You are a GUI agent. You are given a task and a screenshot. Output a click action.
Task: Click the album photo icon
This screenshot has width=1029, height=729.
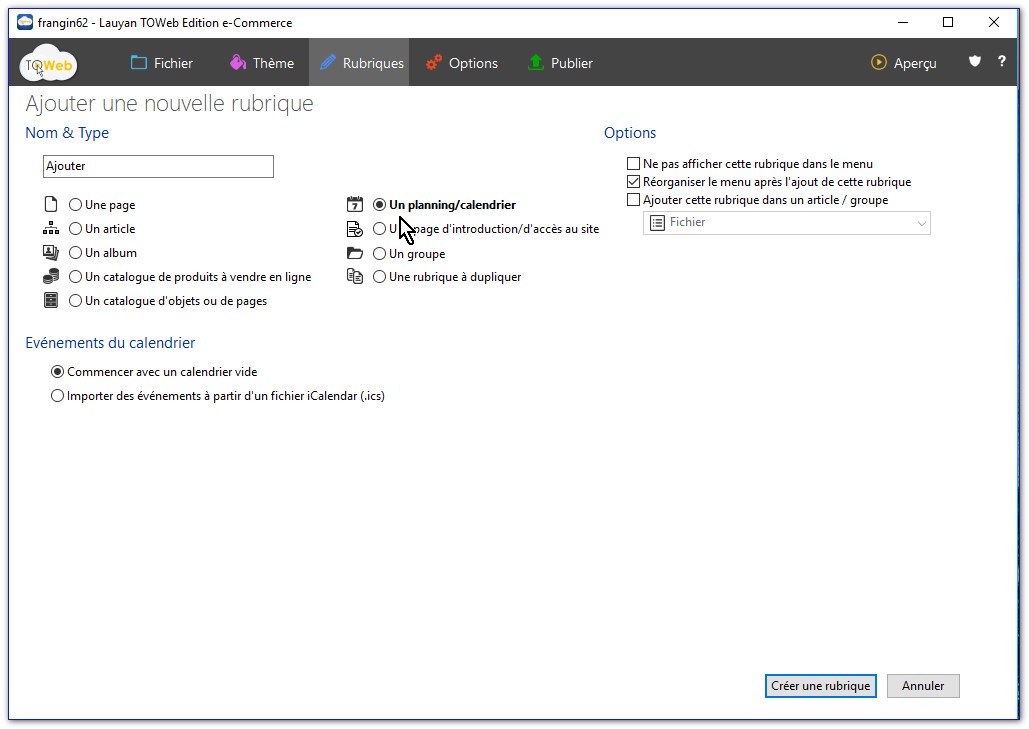[x=51, y=253]
